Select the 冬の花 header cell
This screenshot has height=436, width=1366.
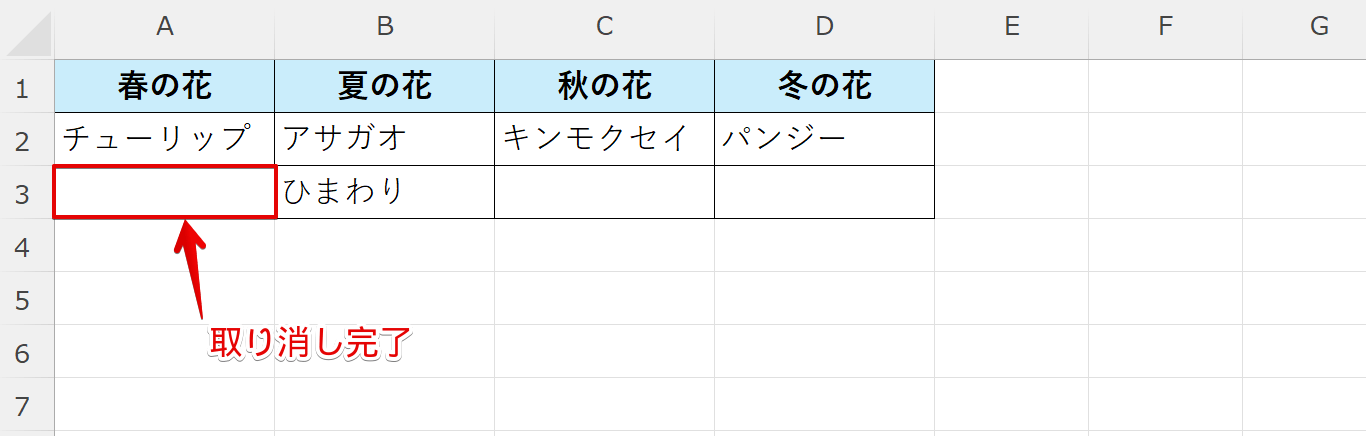(x=824, y=87)
